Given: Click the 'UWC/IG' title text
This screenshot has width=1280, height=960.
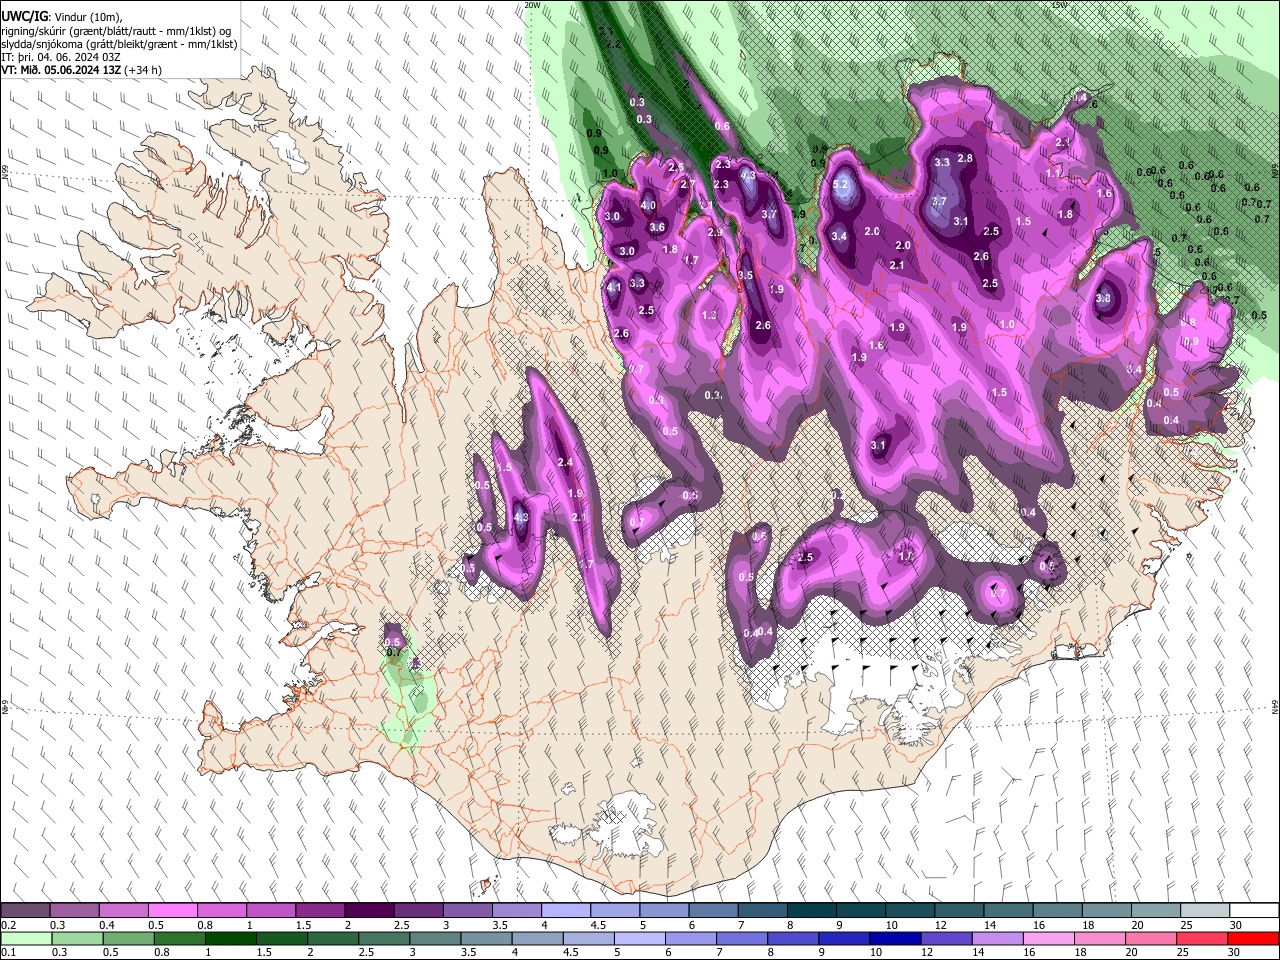Looking at the screenshot, I should (23, 17).
